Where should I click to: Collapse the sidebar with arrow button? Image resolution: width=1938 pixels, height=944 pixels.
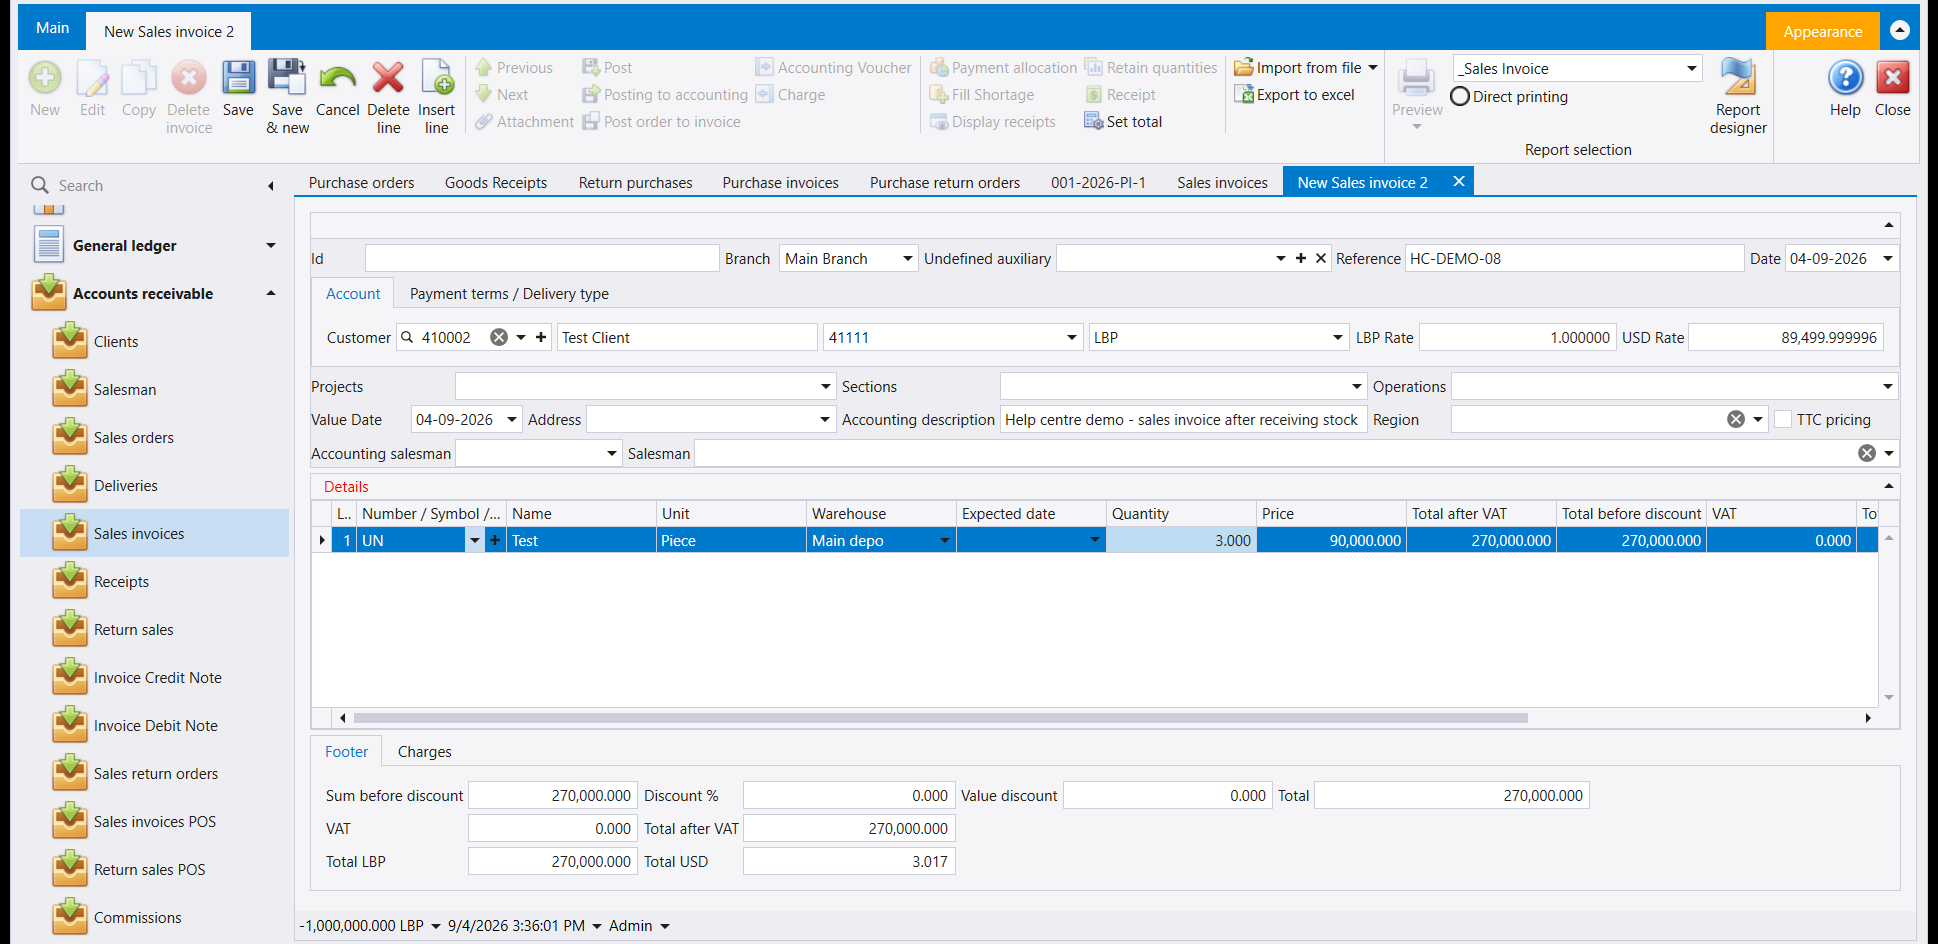[271, 186]
